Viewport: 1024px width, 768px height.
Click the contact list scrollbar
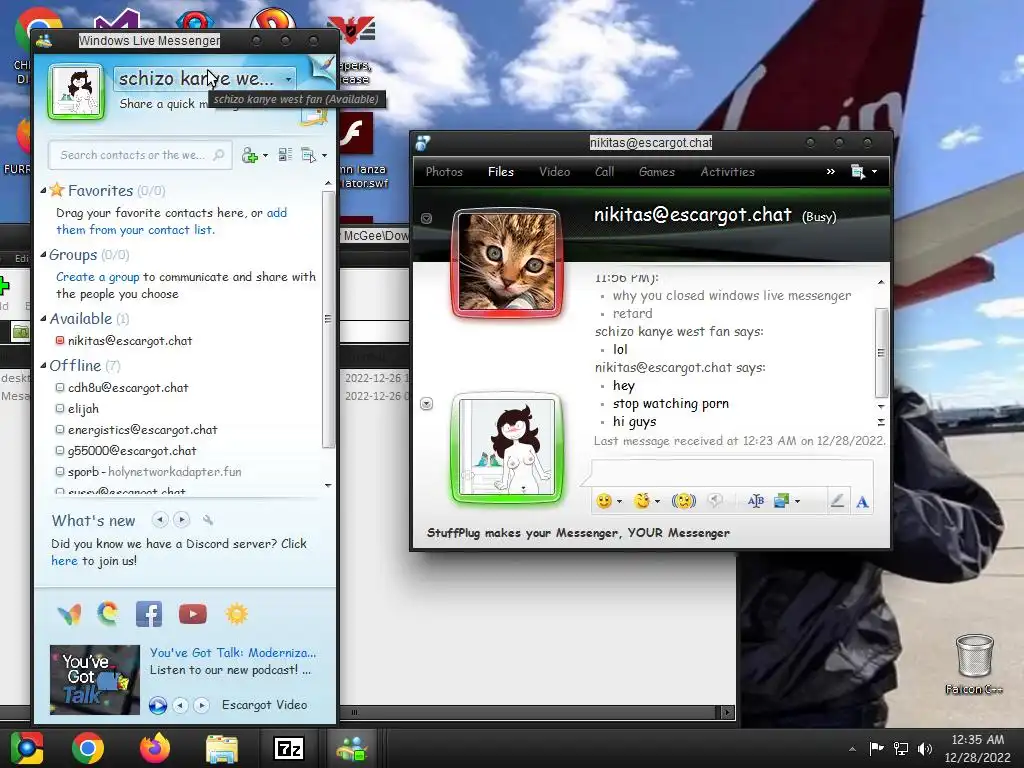[x=328, y=319]
